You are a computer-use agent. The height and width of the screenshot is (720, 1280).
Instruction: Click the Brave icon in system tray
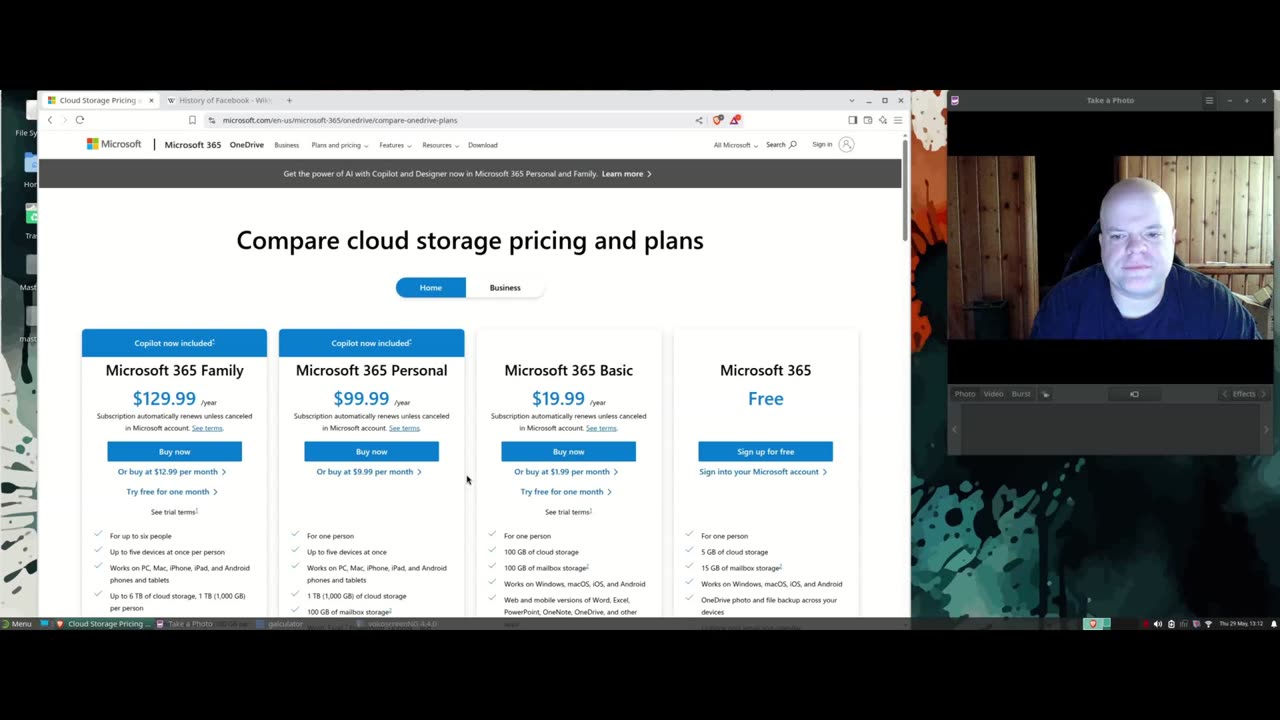click(x=1092, y=624)
